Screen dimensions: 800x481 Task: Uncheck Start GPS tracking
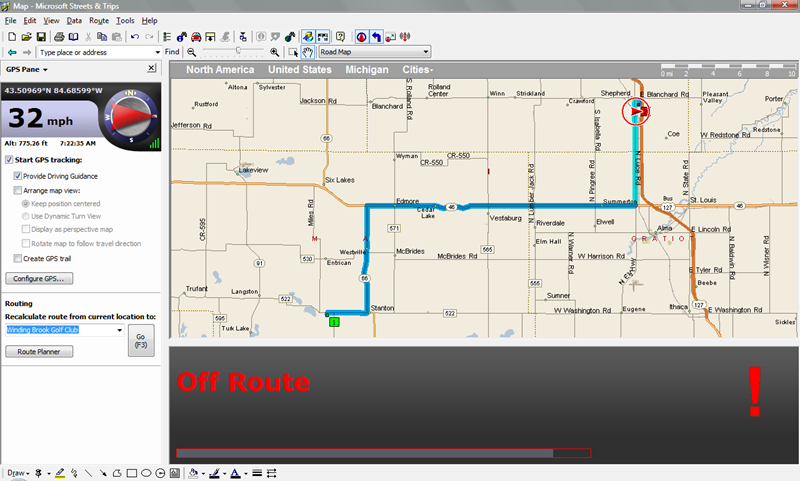pos(9,160)
